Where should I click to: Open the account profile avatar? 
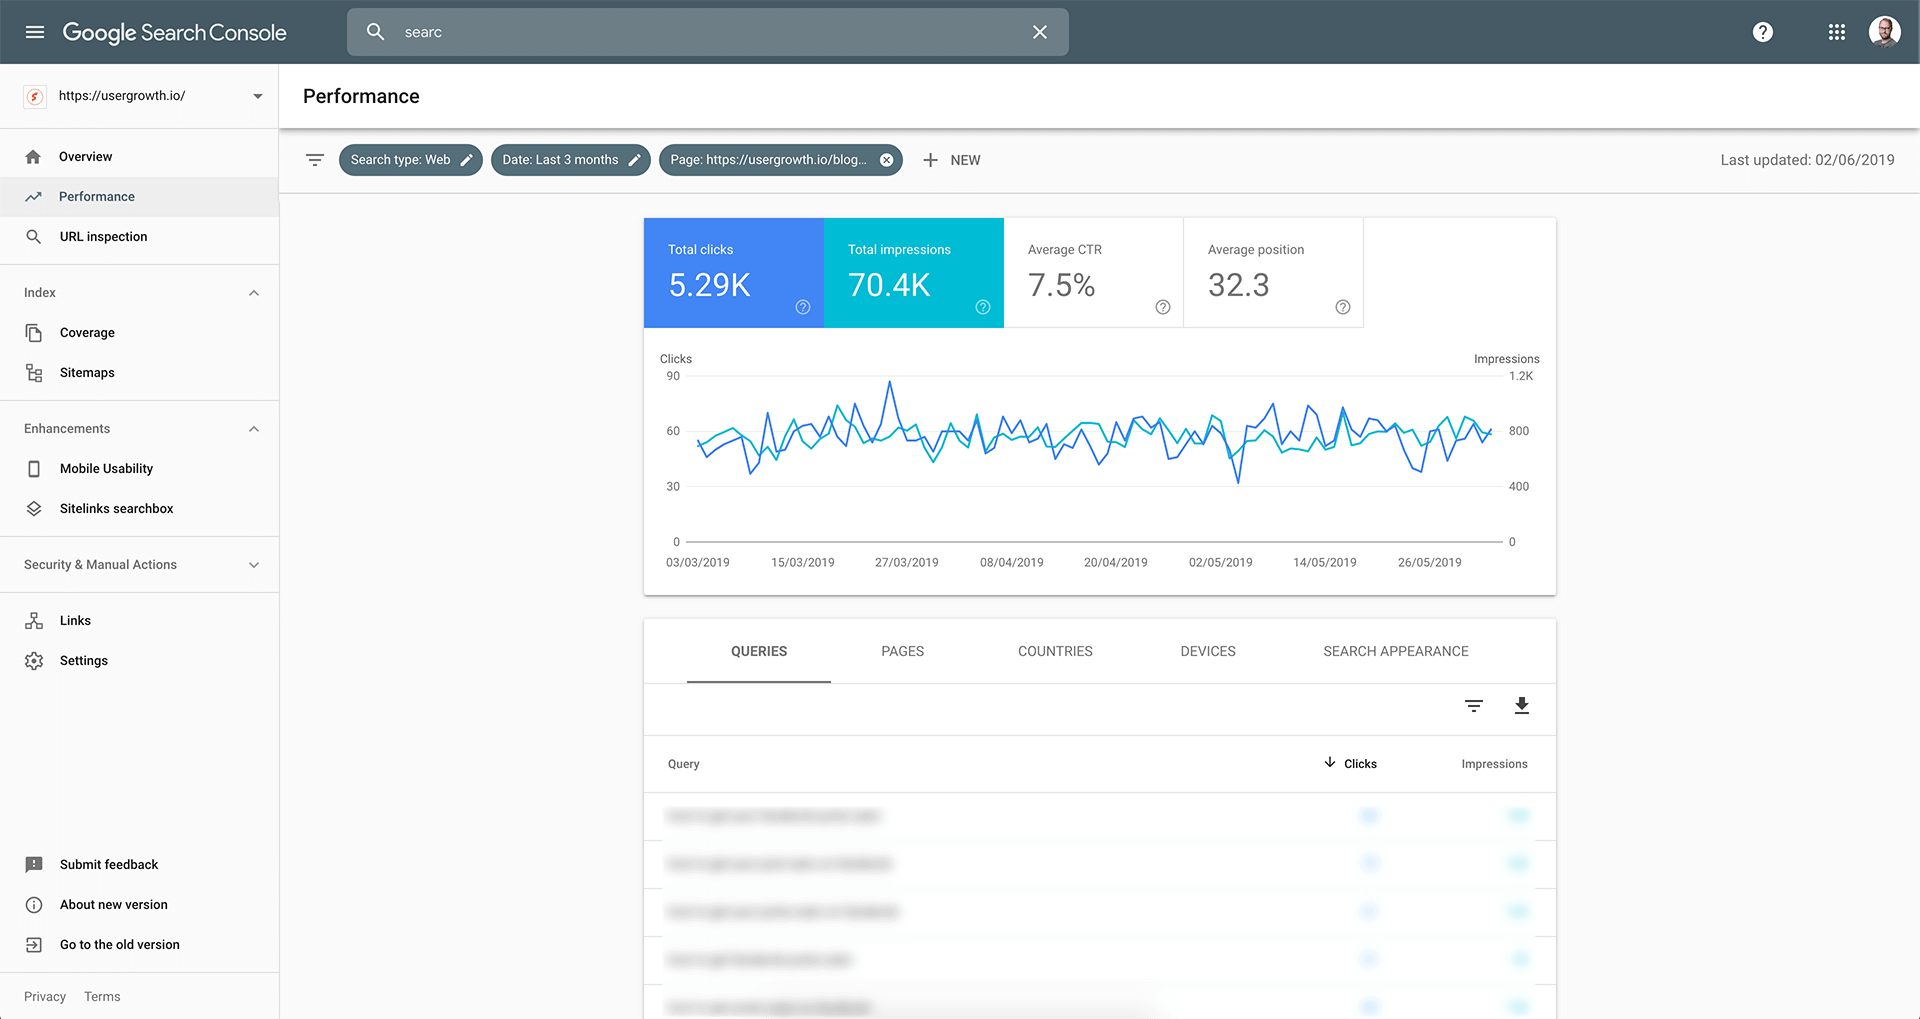click(x=1885, y=32)
